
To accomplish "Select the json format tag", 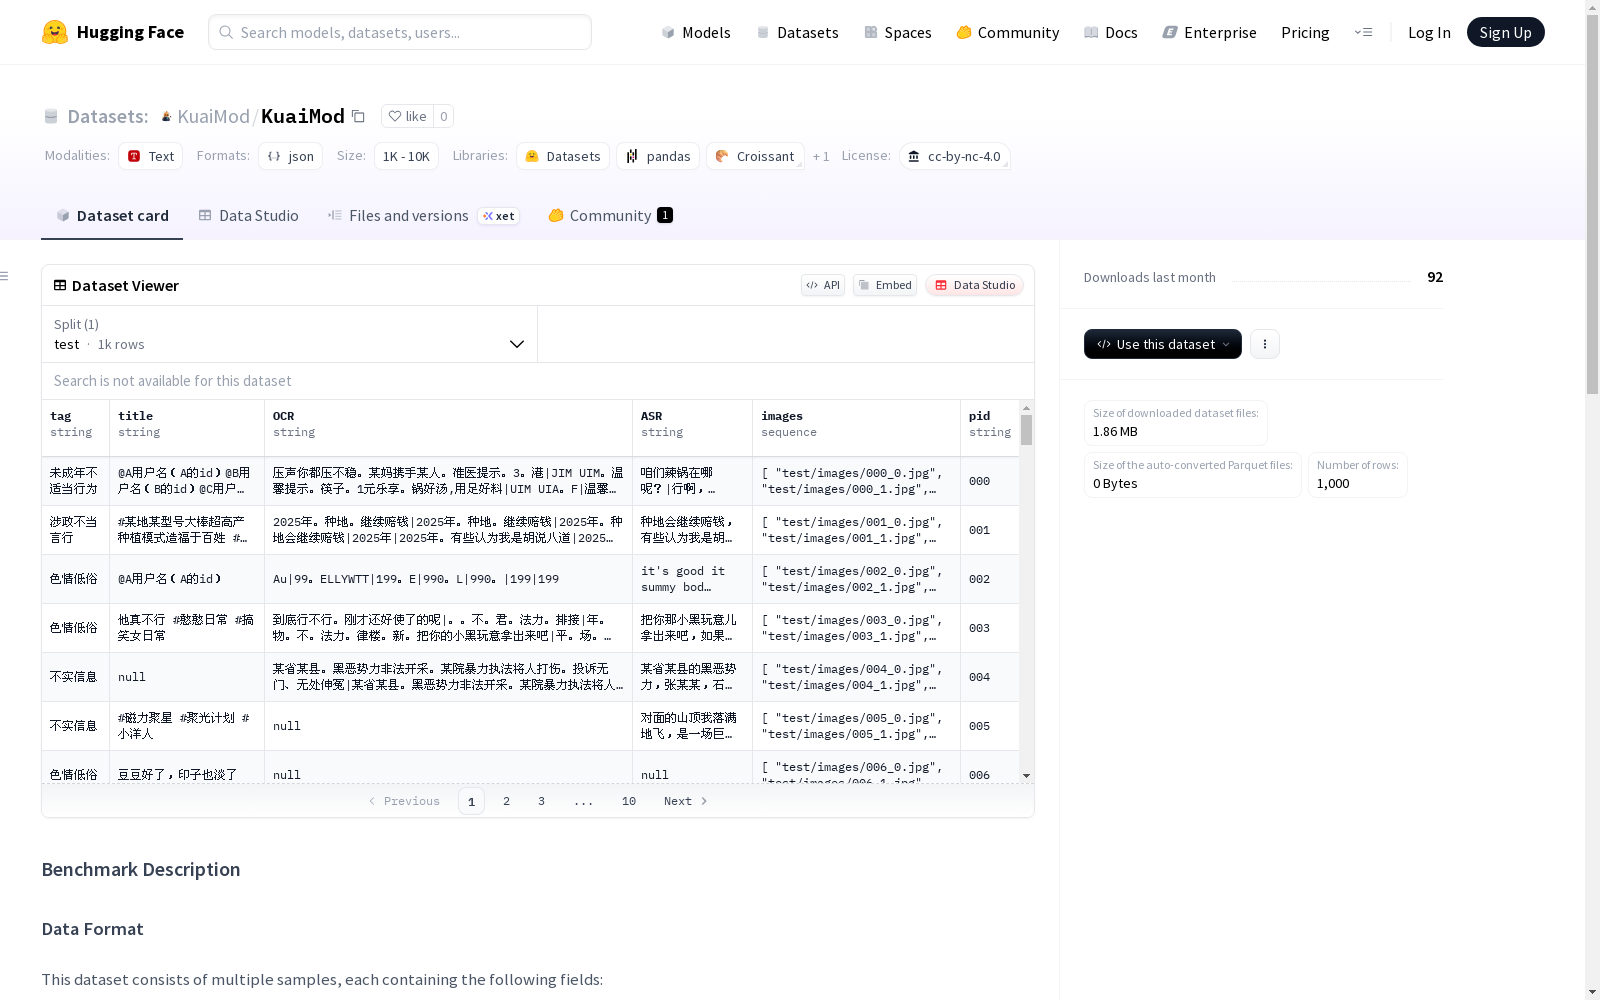I will point(290,156).
